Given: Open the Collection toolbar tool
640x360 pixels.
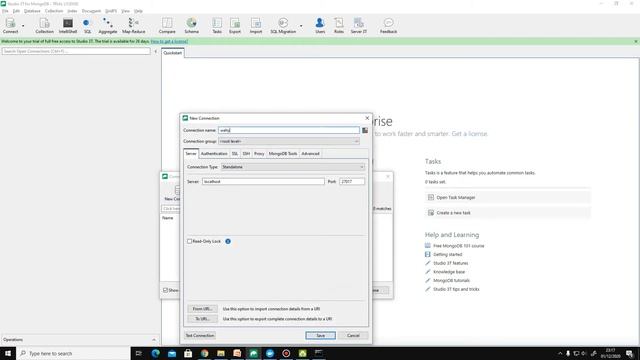Looking at the screenshot, I should click(44, 25).
